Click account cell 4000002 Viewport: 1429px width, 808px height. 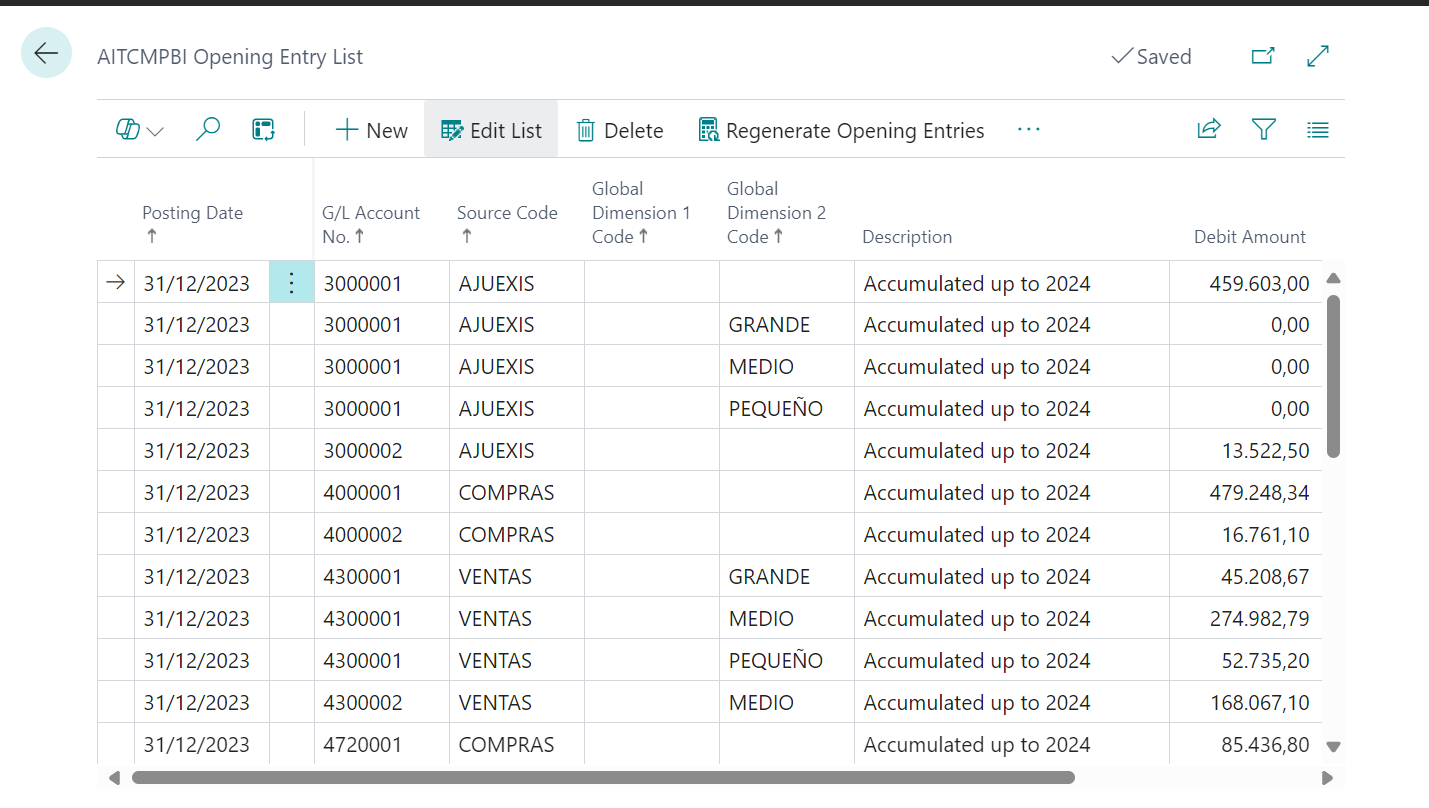tap(382, 535)
